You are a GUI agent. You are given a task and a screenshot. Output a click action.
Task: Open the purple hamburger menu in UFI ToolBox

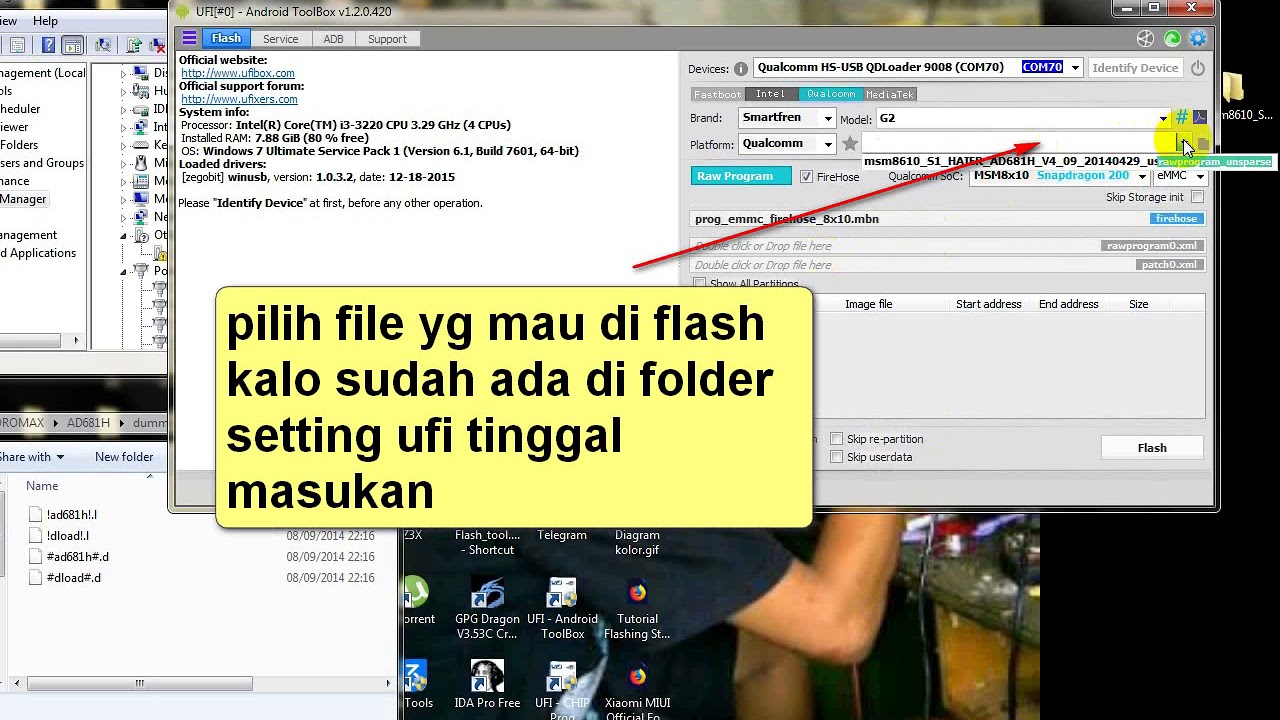(x=189, y=38)
